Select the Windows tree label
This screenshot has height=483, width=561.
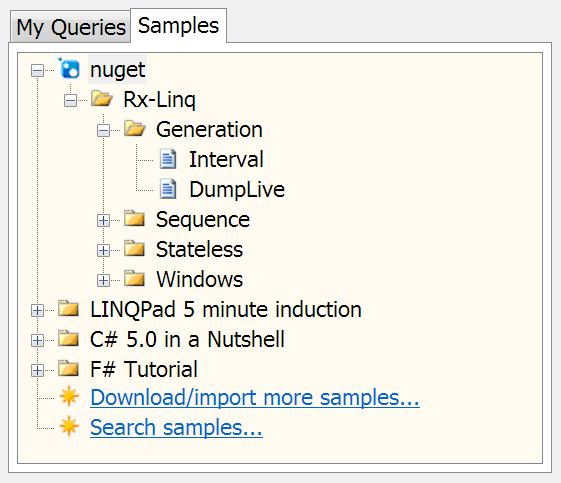coord(200,279)
